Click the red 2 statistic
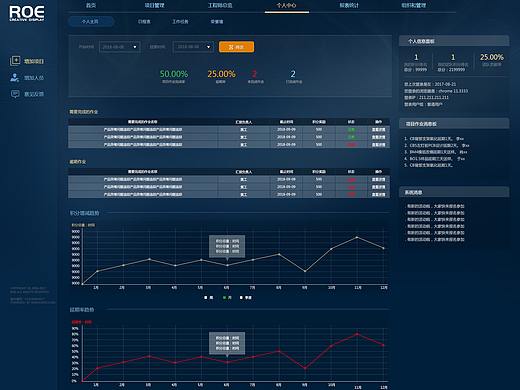The width and height of the screenshot is (520, 390). pyautogui.click(x=254, y=74)
